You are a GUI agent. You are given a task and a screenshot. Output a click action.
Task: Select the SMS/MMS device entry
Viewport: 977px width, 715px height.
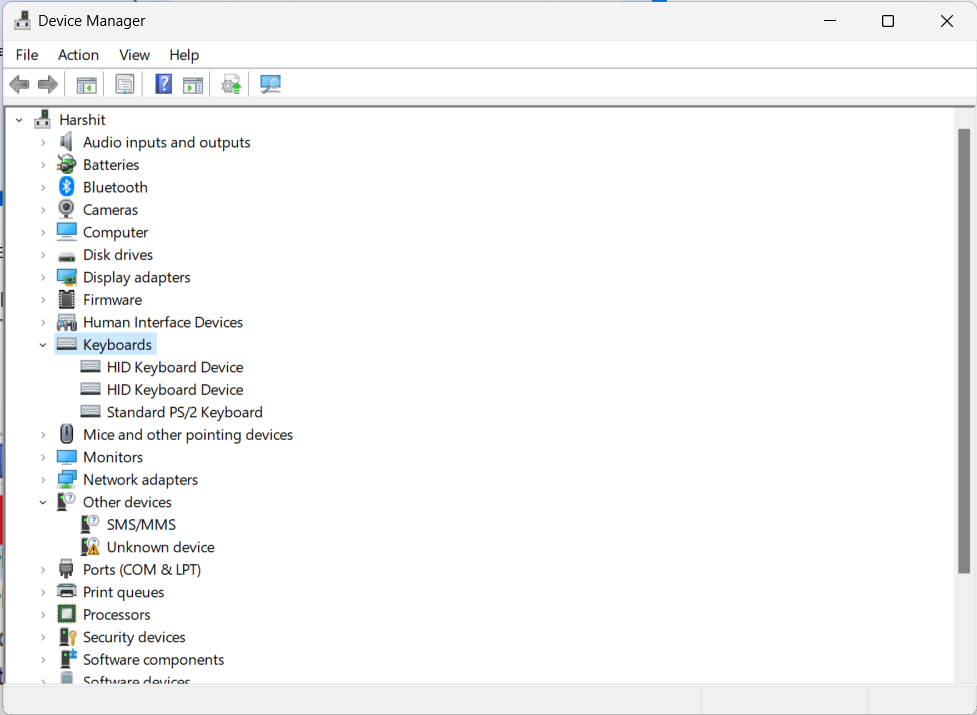click(141, 525)
